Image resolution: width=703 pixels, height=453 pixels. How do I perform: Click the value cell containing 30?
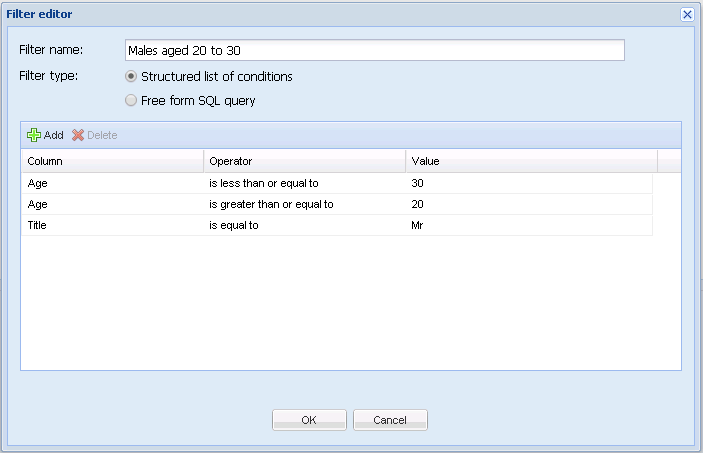529,183
